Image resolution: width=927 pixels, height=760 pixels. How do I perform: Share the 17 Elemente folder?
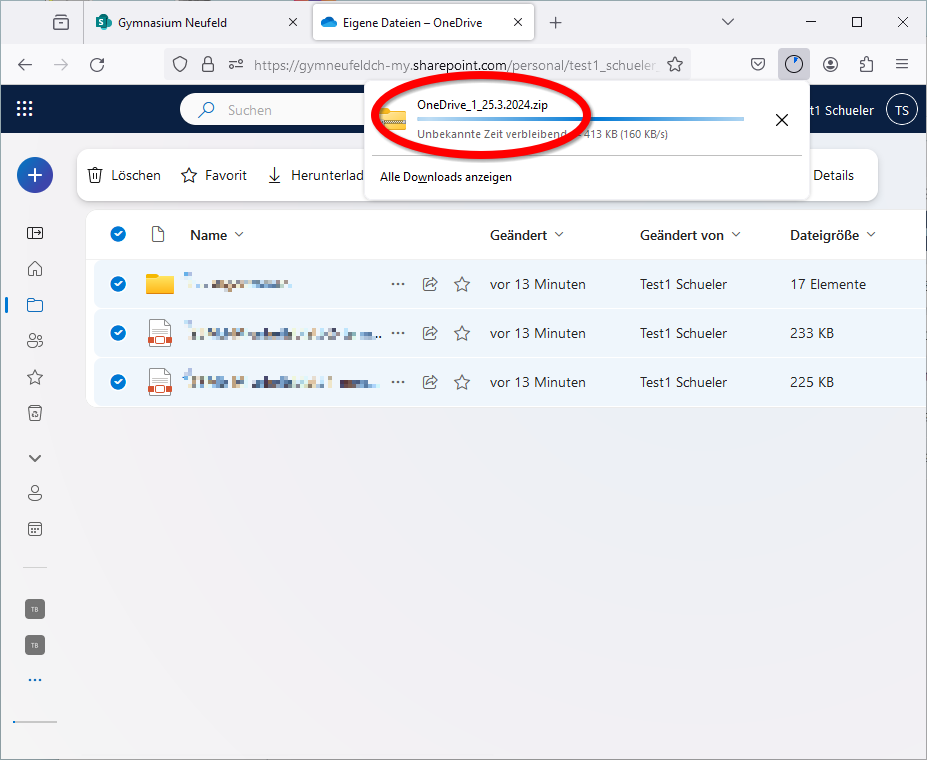(430, 284)
